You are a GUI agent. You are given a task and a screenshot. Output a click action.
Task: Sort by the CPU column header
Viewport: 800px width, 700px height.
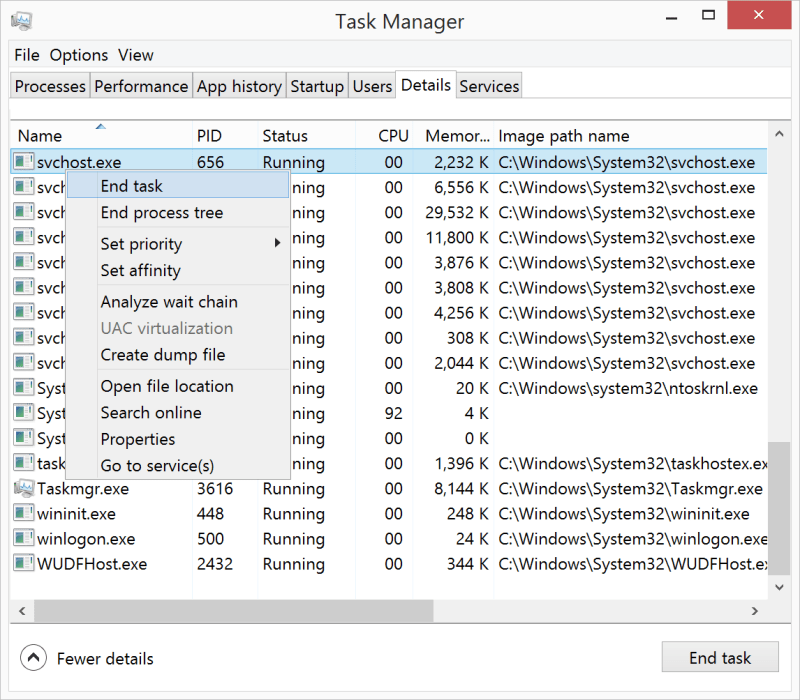(x=384, y=136)
